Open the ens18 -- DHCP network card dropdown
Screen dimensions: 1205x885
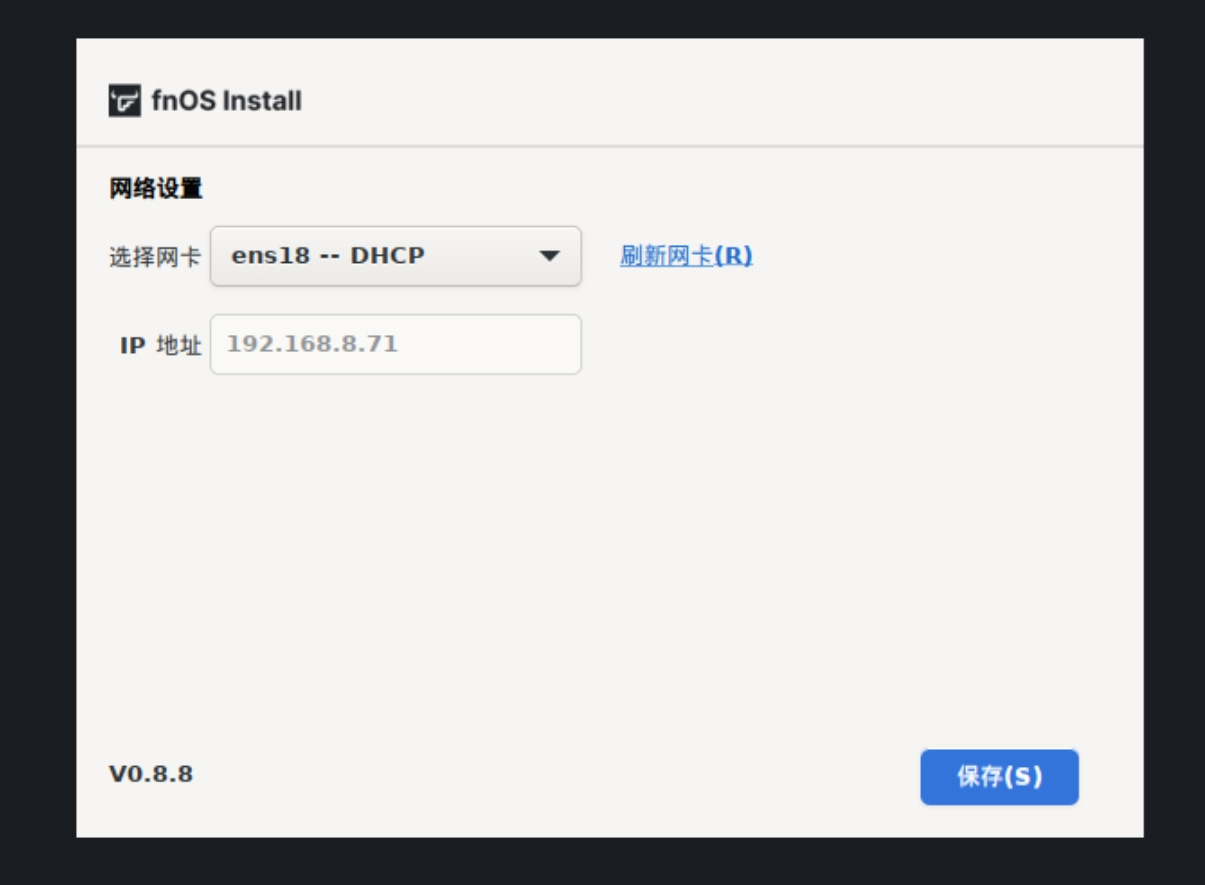(x=396, y=256)
